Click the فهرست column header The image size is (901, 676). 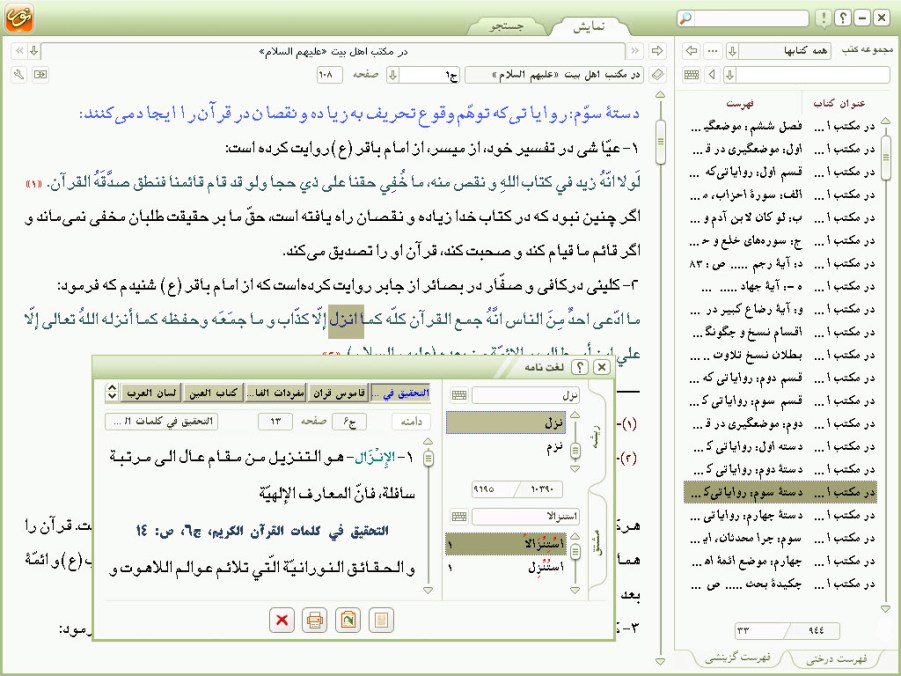point(740,103)
